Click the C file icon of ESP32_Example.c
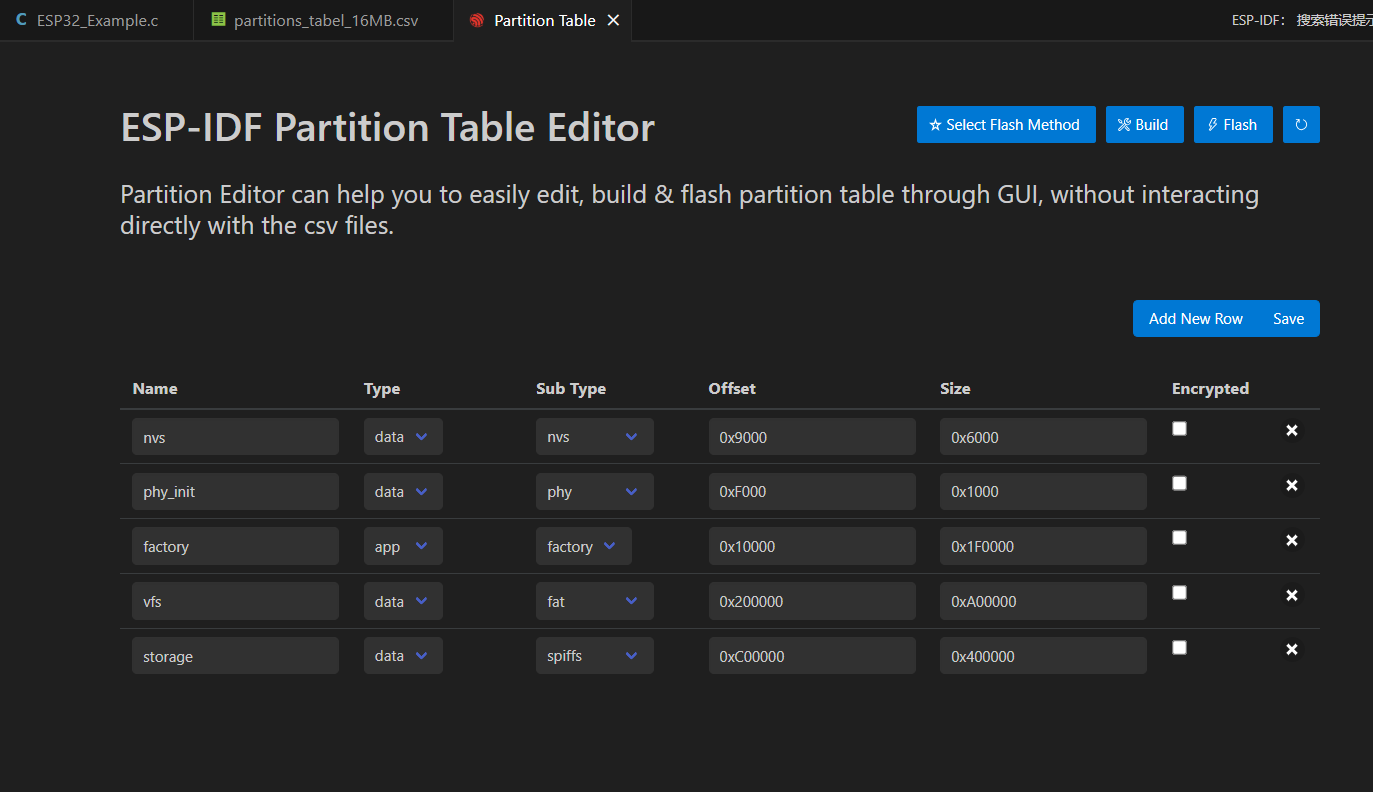Image resolution: width=1373 pixels, height=792 pixels. click(21, 20)
